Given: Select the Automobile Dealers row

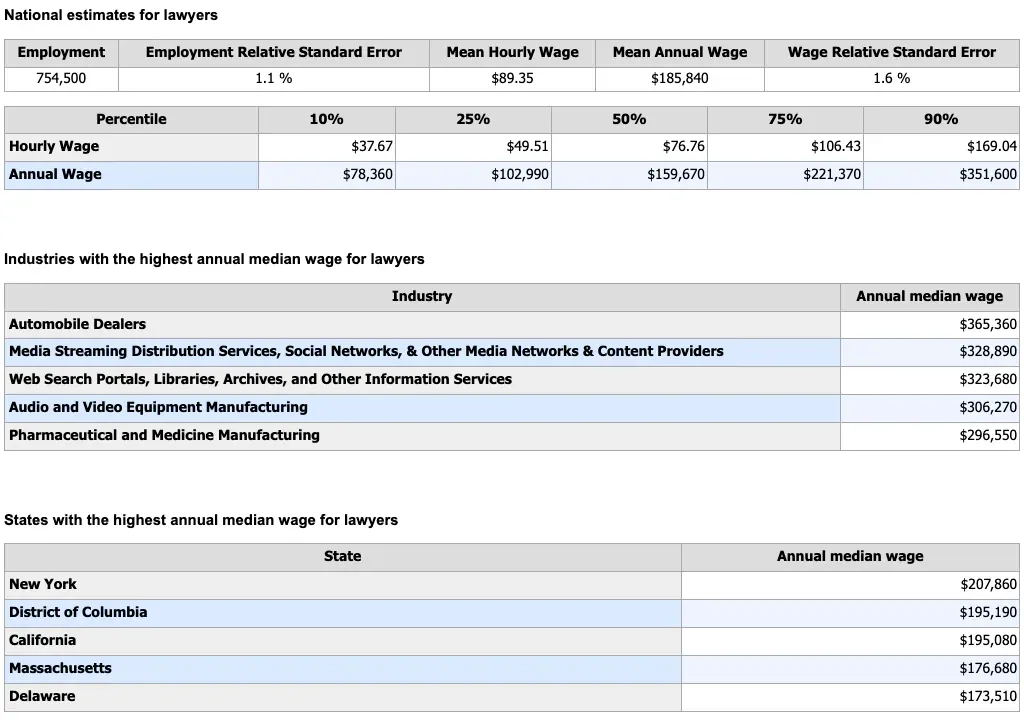Looking at the screenshot, I should [x=512, y=325].
